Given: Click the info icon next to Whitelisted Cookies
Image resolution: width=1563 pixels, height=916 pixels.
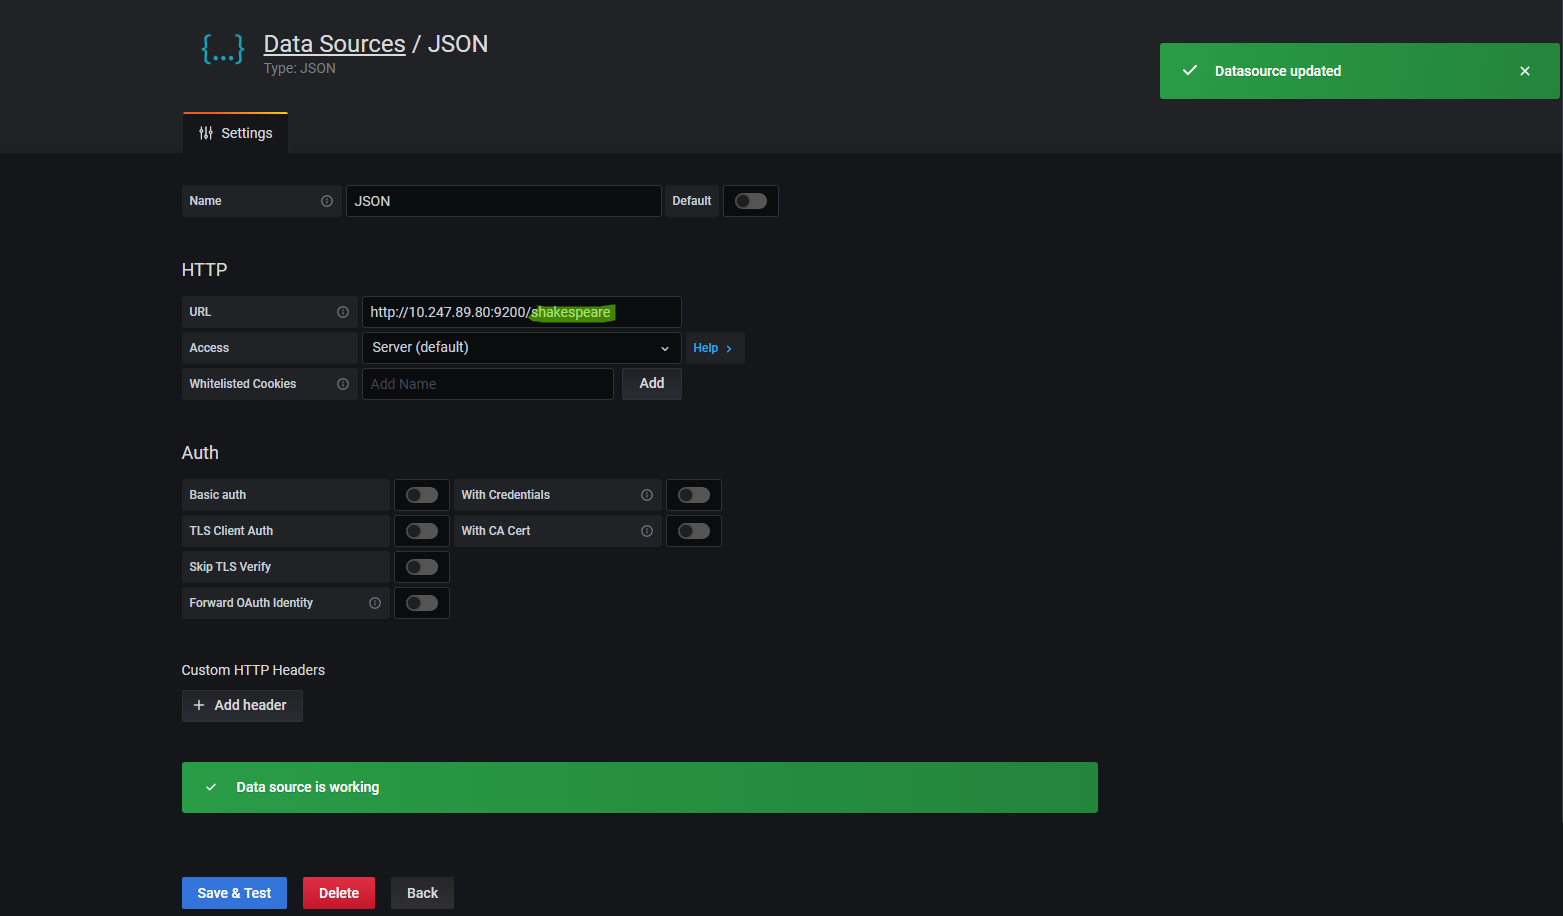Looking at the screenshot, I should click(x=342, y=384).
